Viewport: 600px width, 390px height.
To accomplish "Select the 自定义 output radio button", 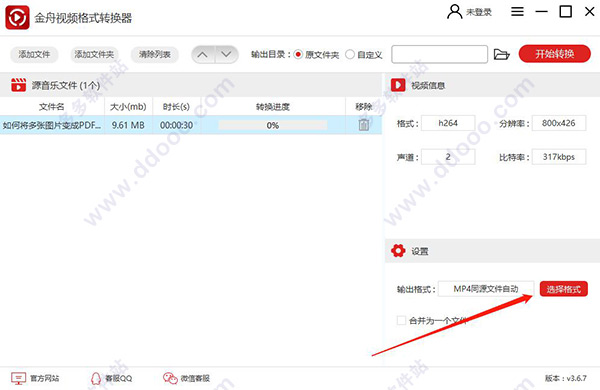I will click(350, 55).
